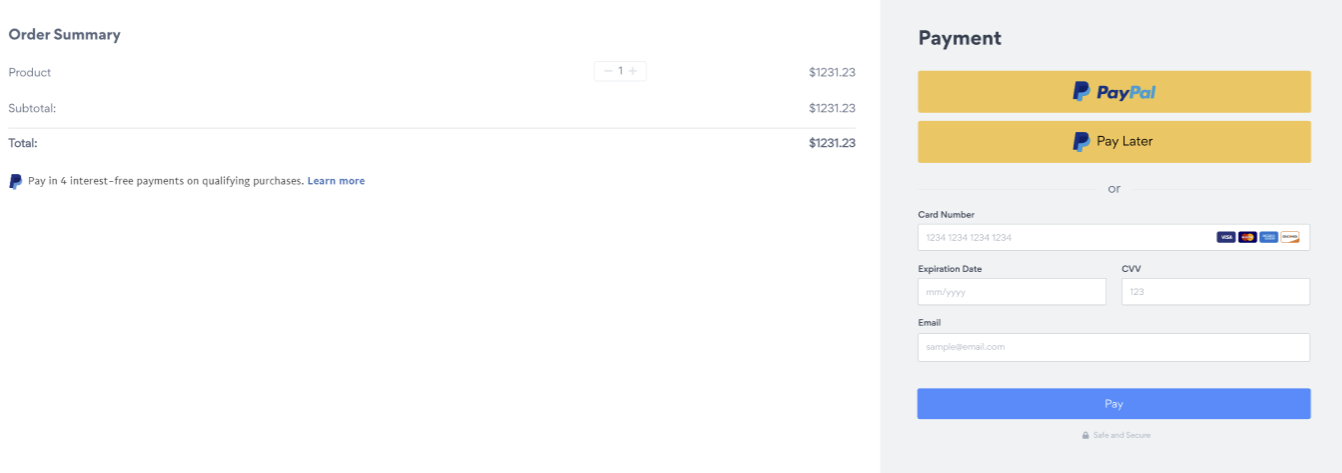
Task: Decrease product quantity with minus button
Action: pos(608,71)
